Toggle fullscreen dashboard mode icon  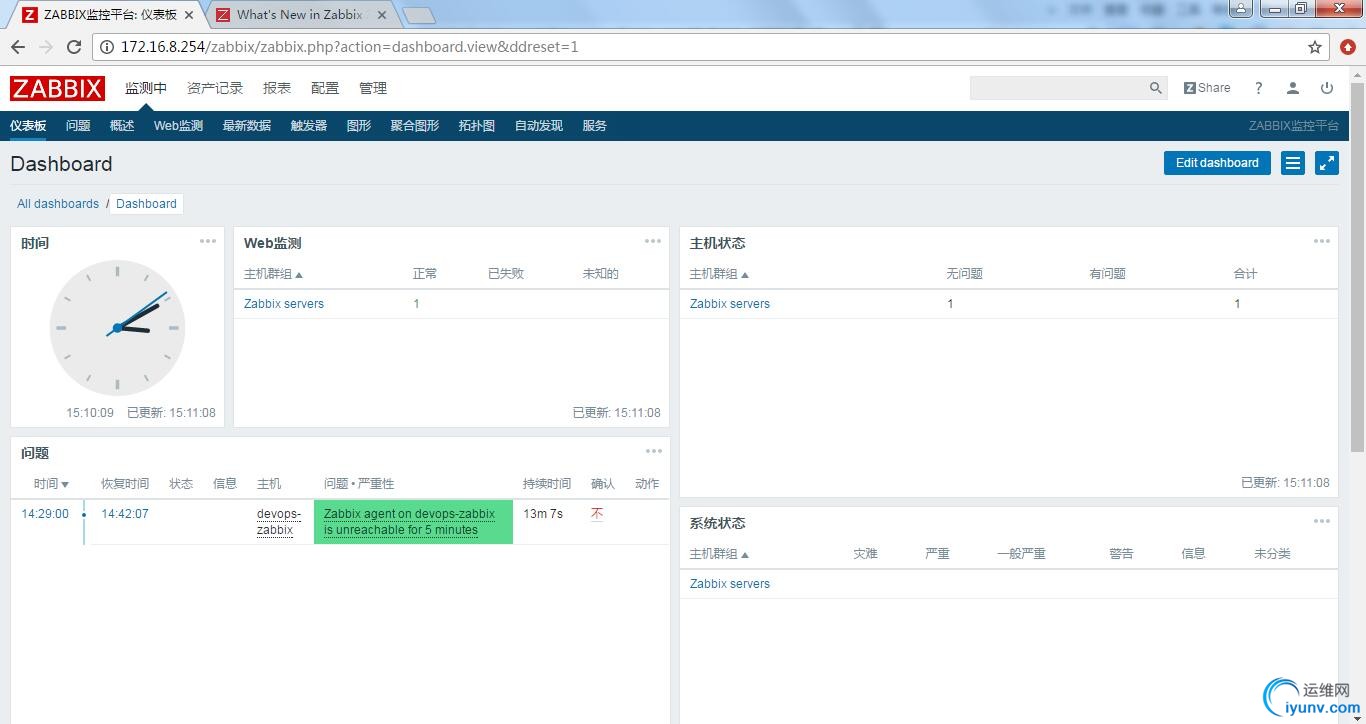tap(1327, 163)
